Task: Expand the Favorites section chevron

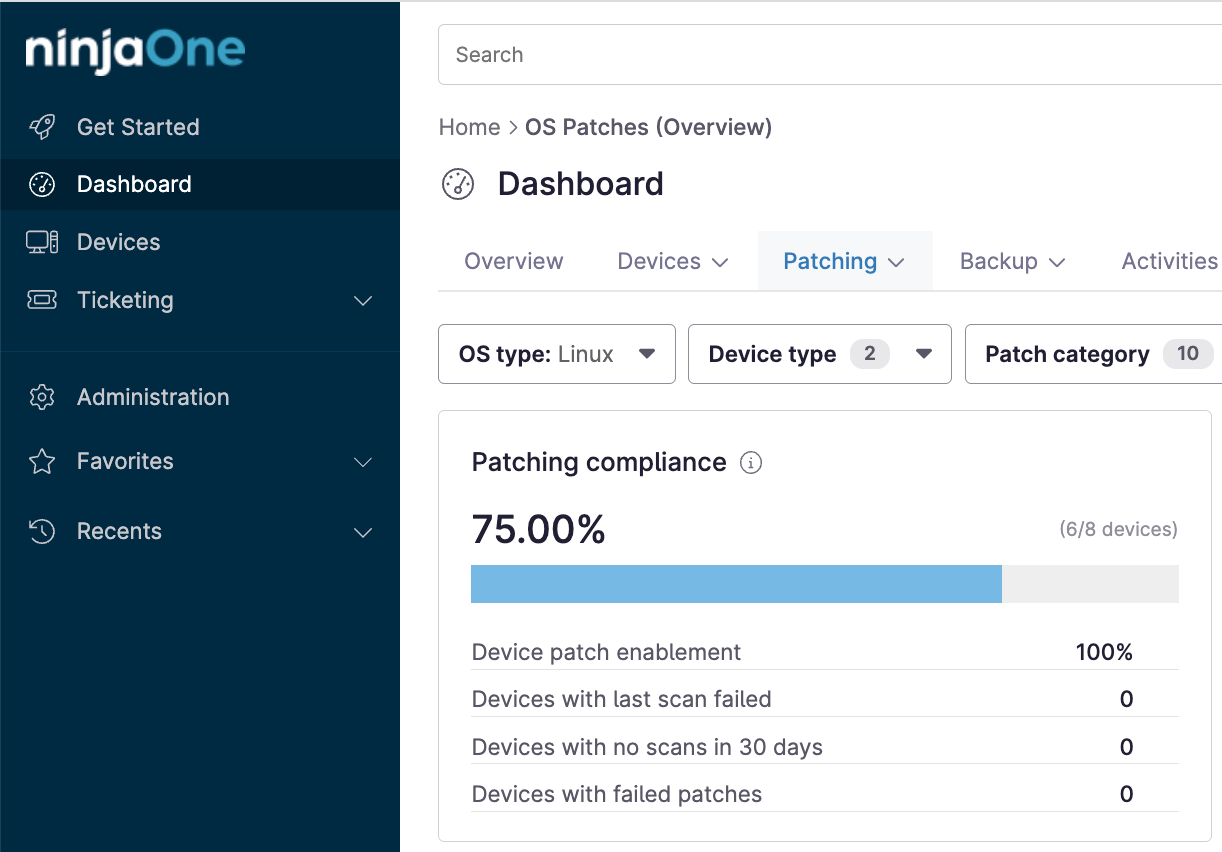Action: [x=364, y=462]
